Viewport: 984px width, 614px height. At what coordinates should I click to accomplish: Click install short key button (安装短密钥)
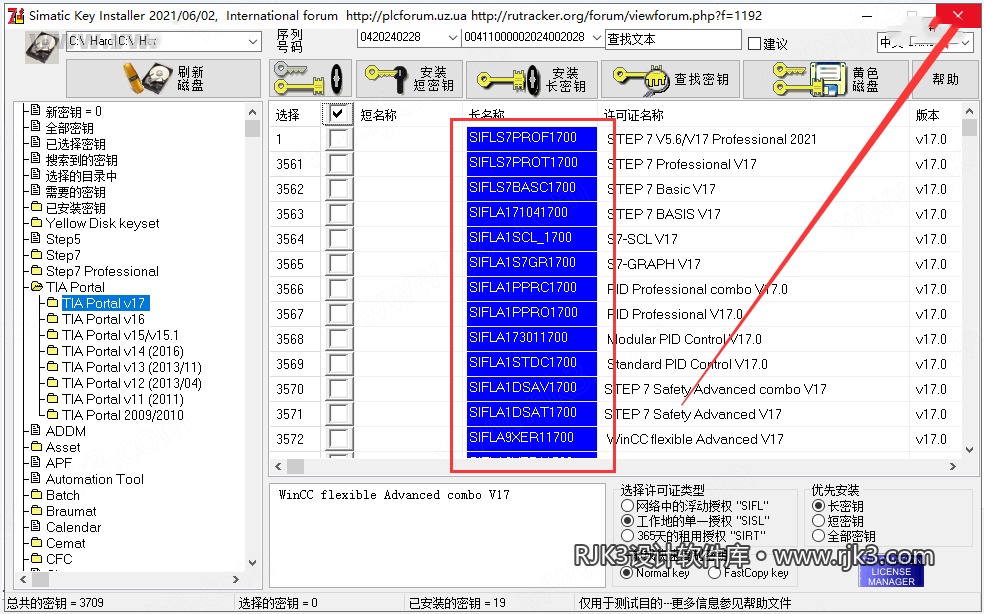coord(409,79)
